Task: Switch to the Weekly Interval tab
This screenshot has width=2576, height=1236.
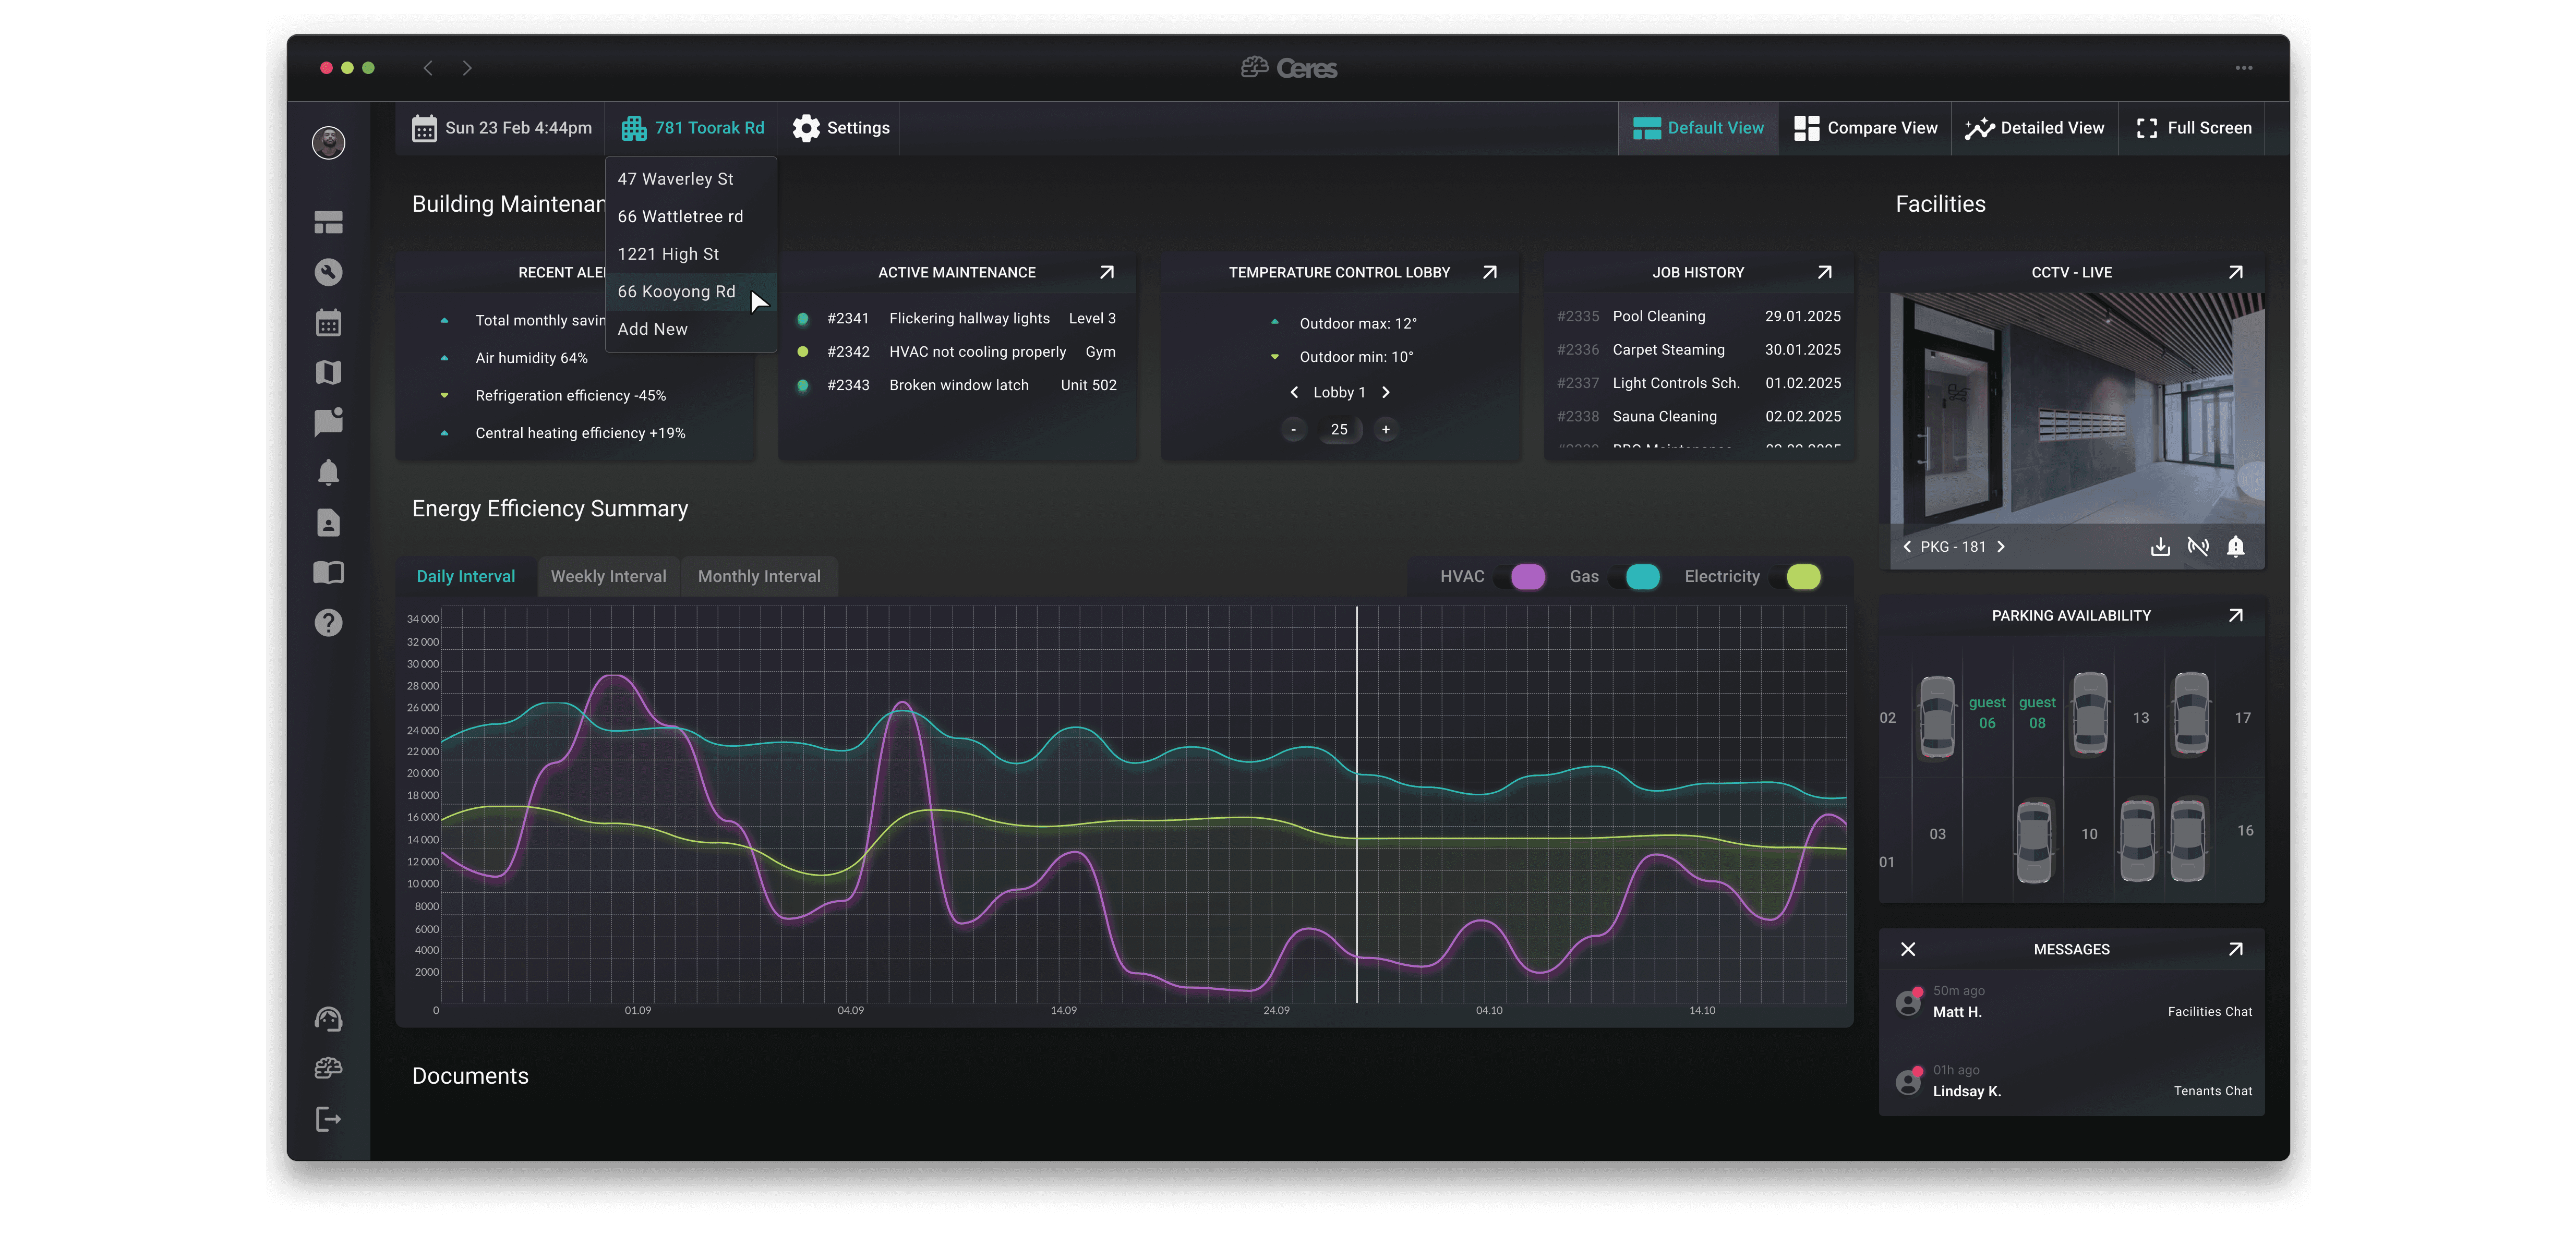Action: (x=608, y=577)
